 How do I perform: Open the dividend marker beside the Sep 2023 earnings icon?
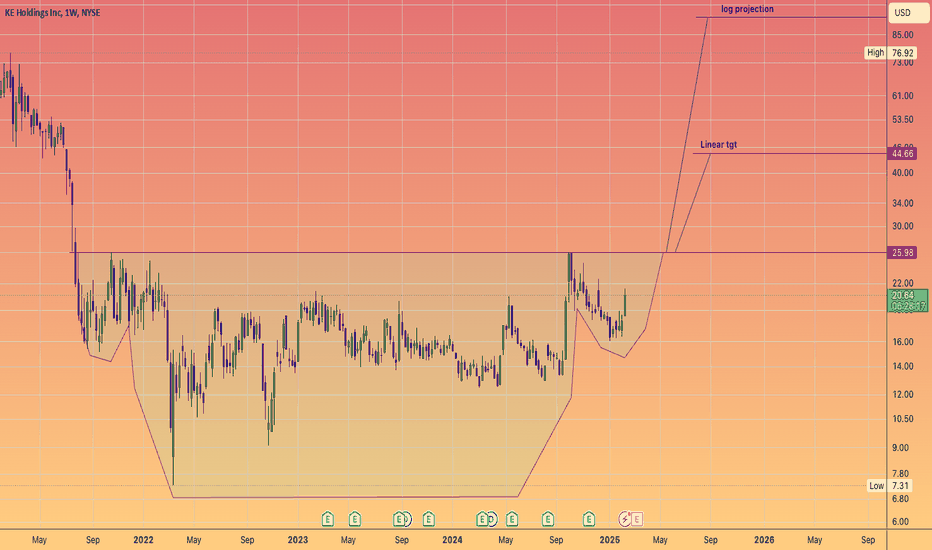pos(407,520)
